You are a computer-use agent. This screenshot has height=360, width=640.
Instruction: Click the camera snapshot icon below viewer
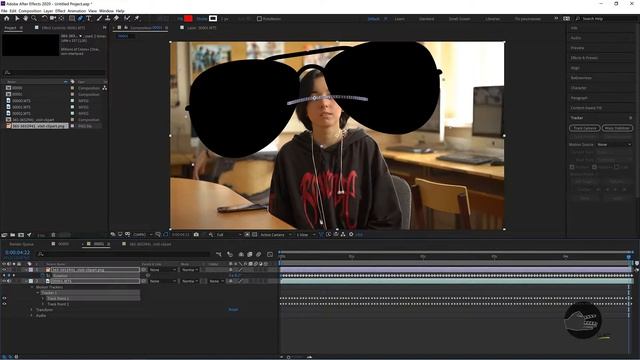pos(196,235)
